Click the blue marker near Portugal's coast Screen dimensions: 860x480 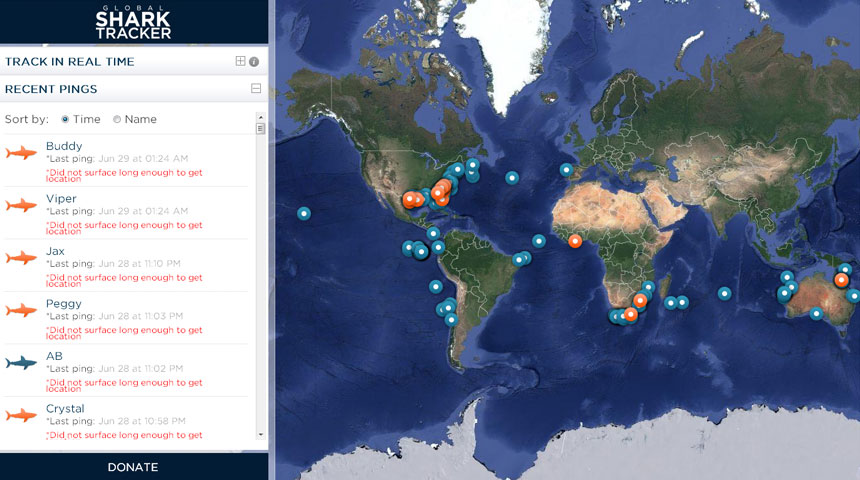566,169
